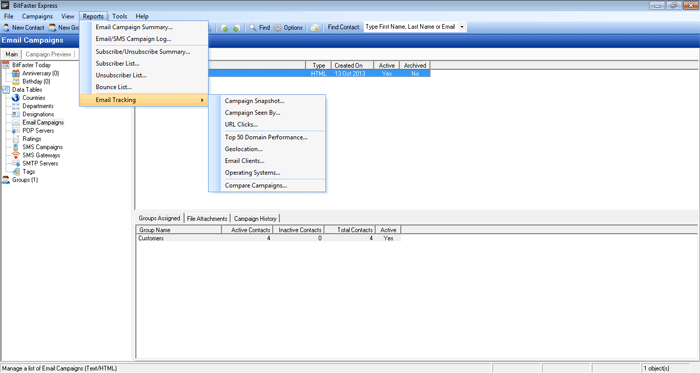
Task: Select the Countries globe icon in tree
Action: tap(16, 98)
